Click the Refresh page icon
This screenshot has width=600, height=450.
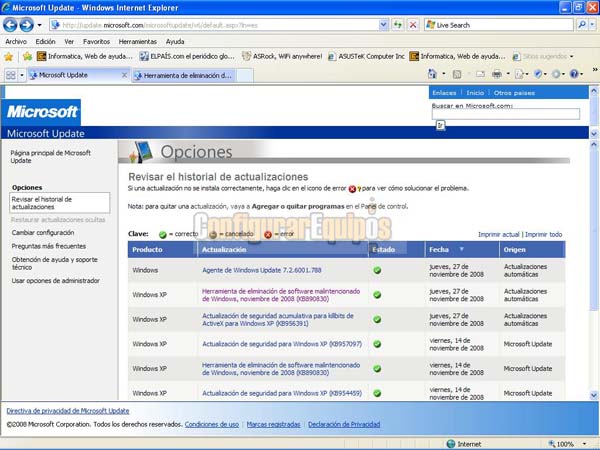tap(398, 25)
